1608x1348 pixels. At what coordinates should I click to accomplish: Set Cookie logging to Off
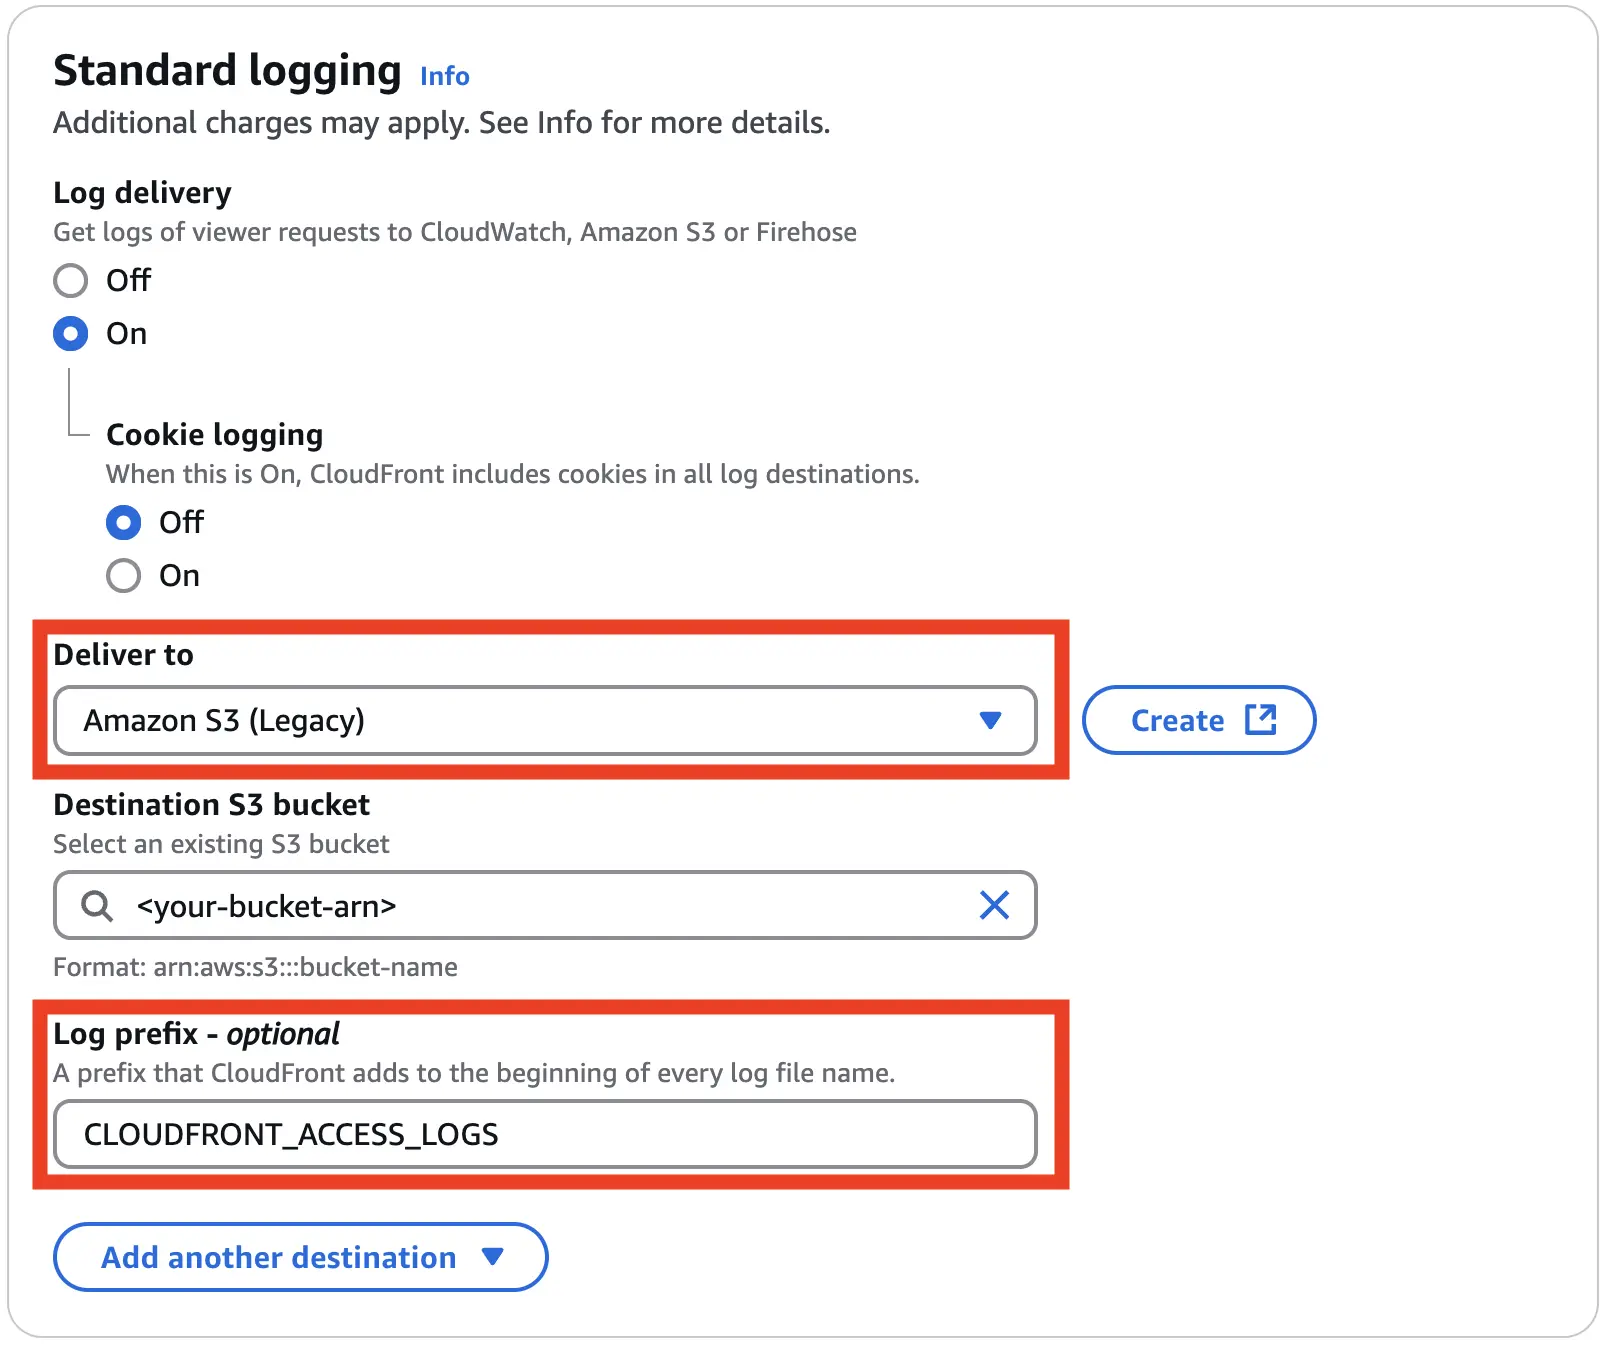click(124, 522)
